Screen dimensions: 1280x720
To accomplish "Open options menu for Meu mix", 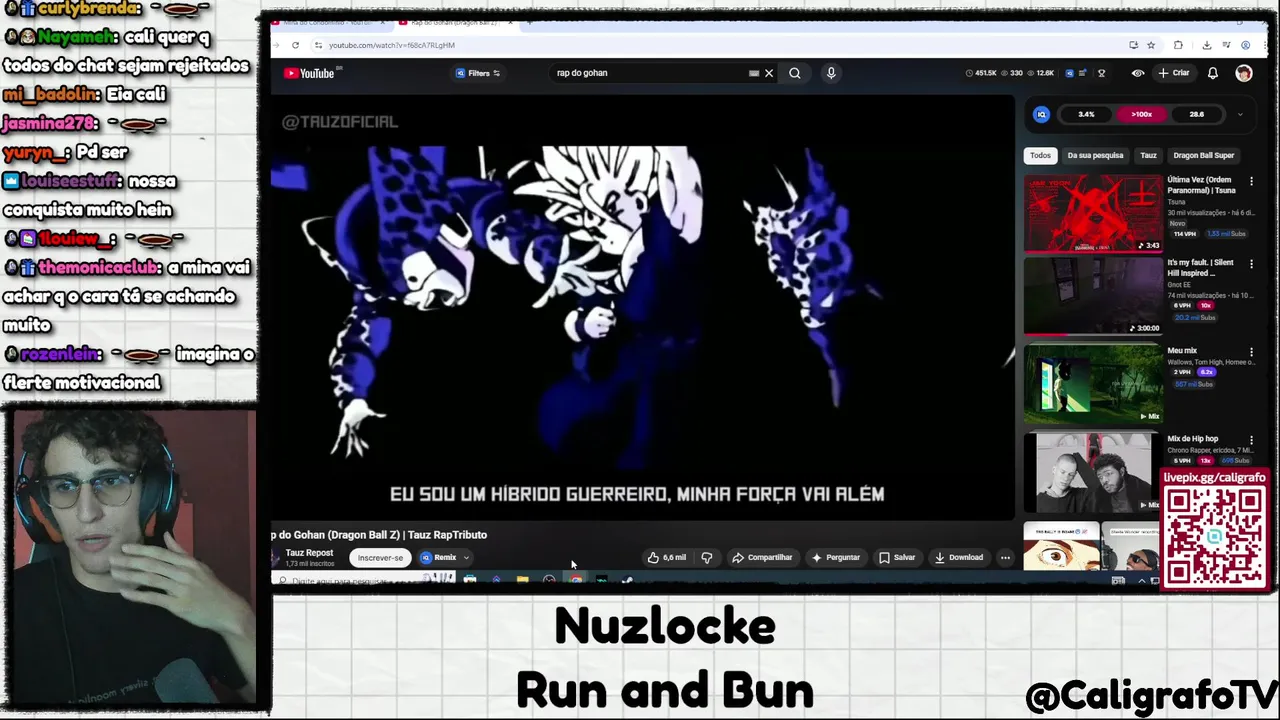I will pos(1251,352).
